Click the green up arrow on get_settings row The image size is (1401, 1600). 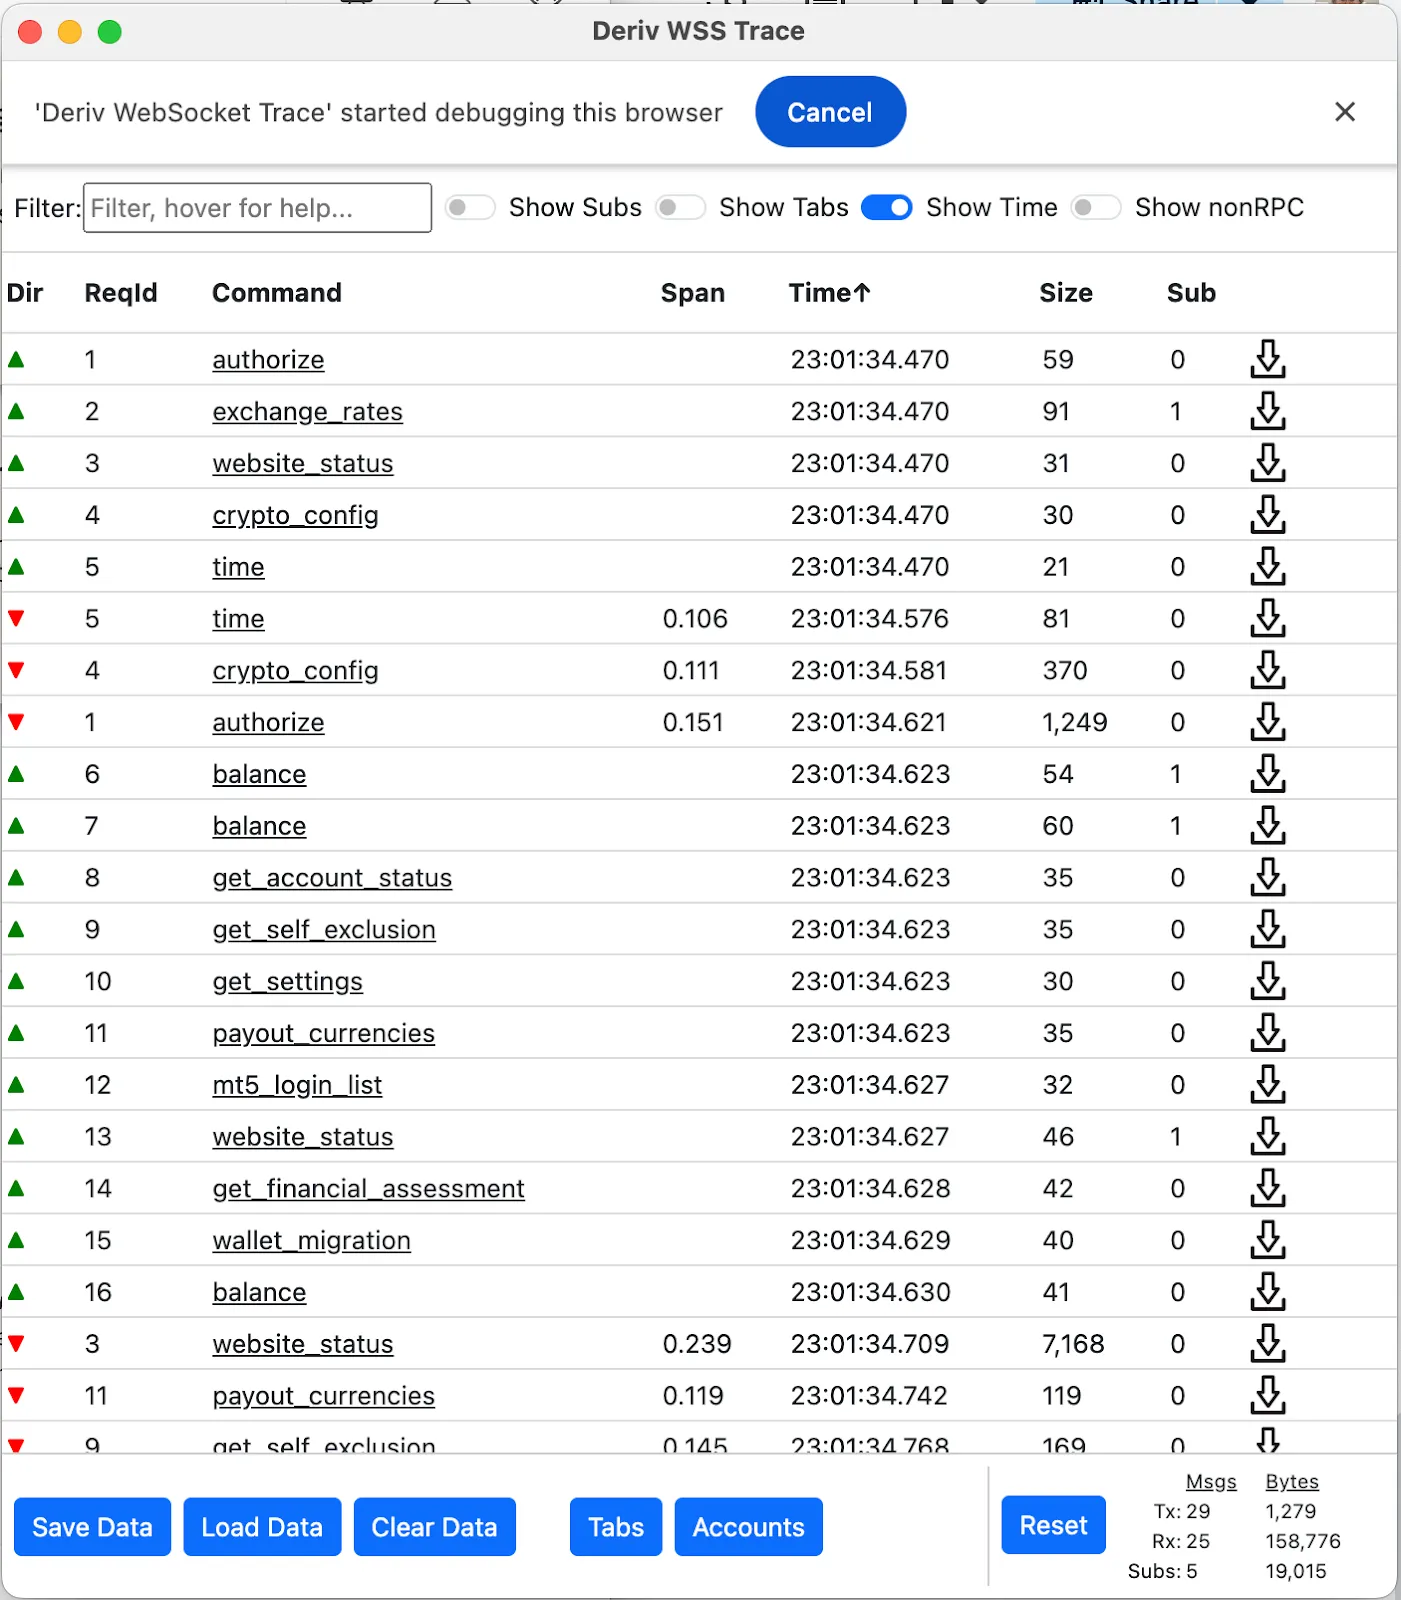(16, 981)
